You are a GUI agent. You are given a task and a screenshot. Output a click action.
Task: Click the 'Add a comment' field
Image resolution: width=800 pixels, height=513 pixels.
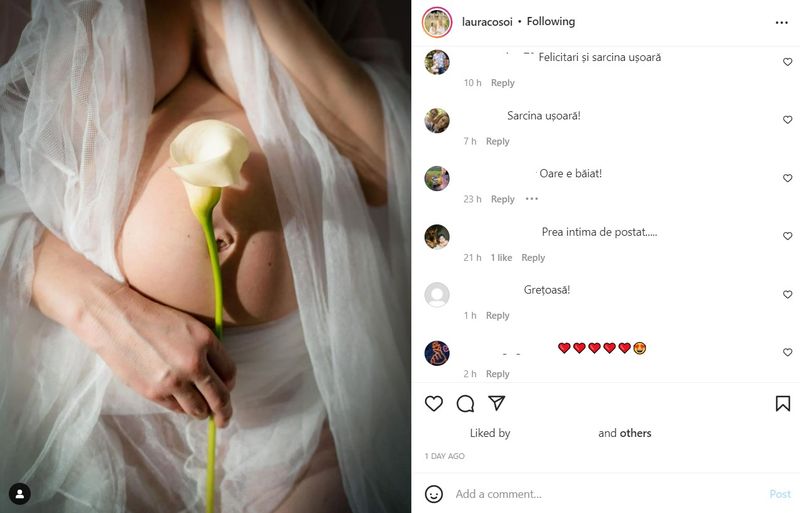[607, 494]
